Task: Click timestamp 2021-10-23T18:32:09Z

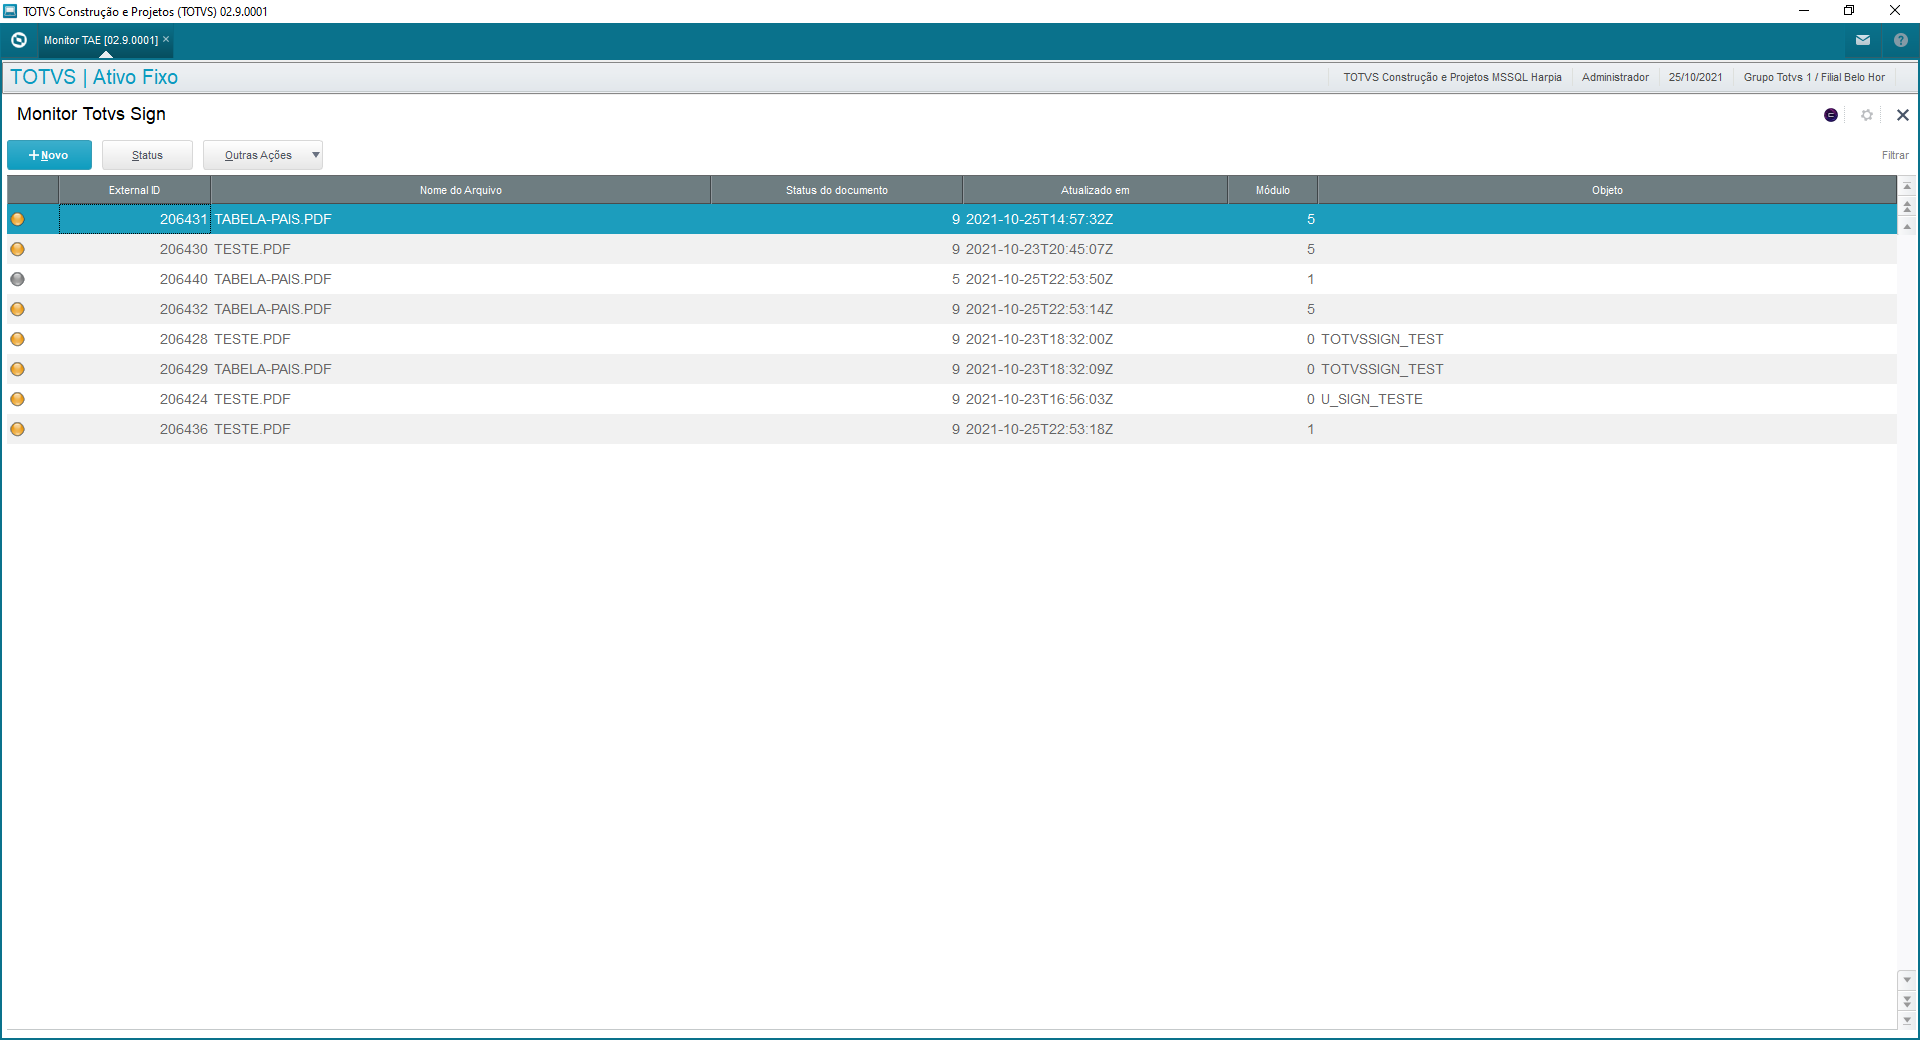Action: point(1039,369)
